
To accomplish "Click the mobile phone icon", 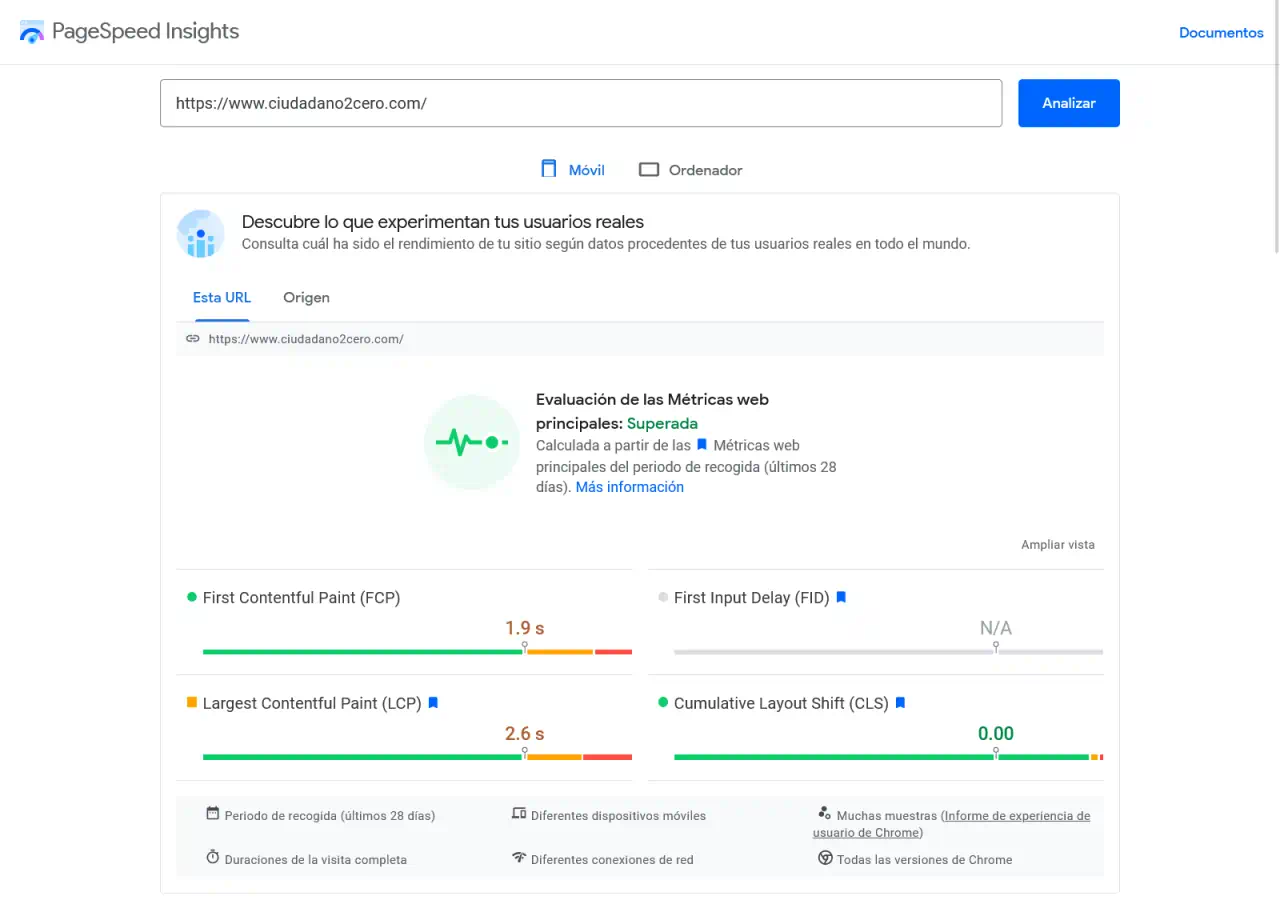I will click(548, 169).
